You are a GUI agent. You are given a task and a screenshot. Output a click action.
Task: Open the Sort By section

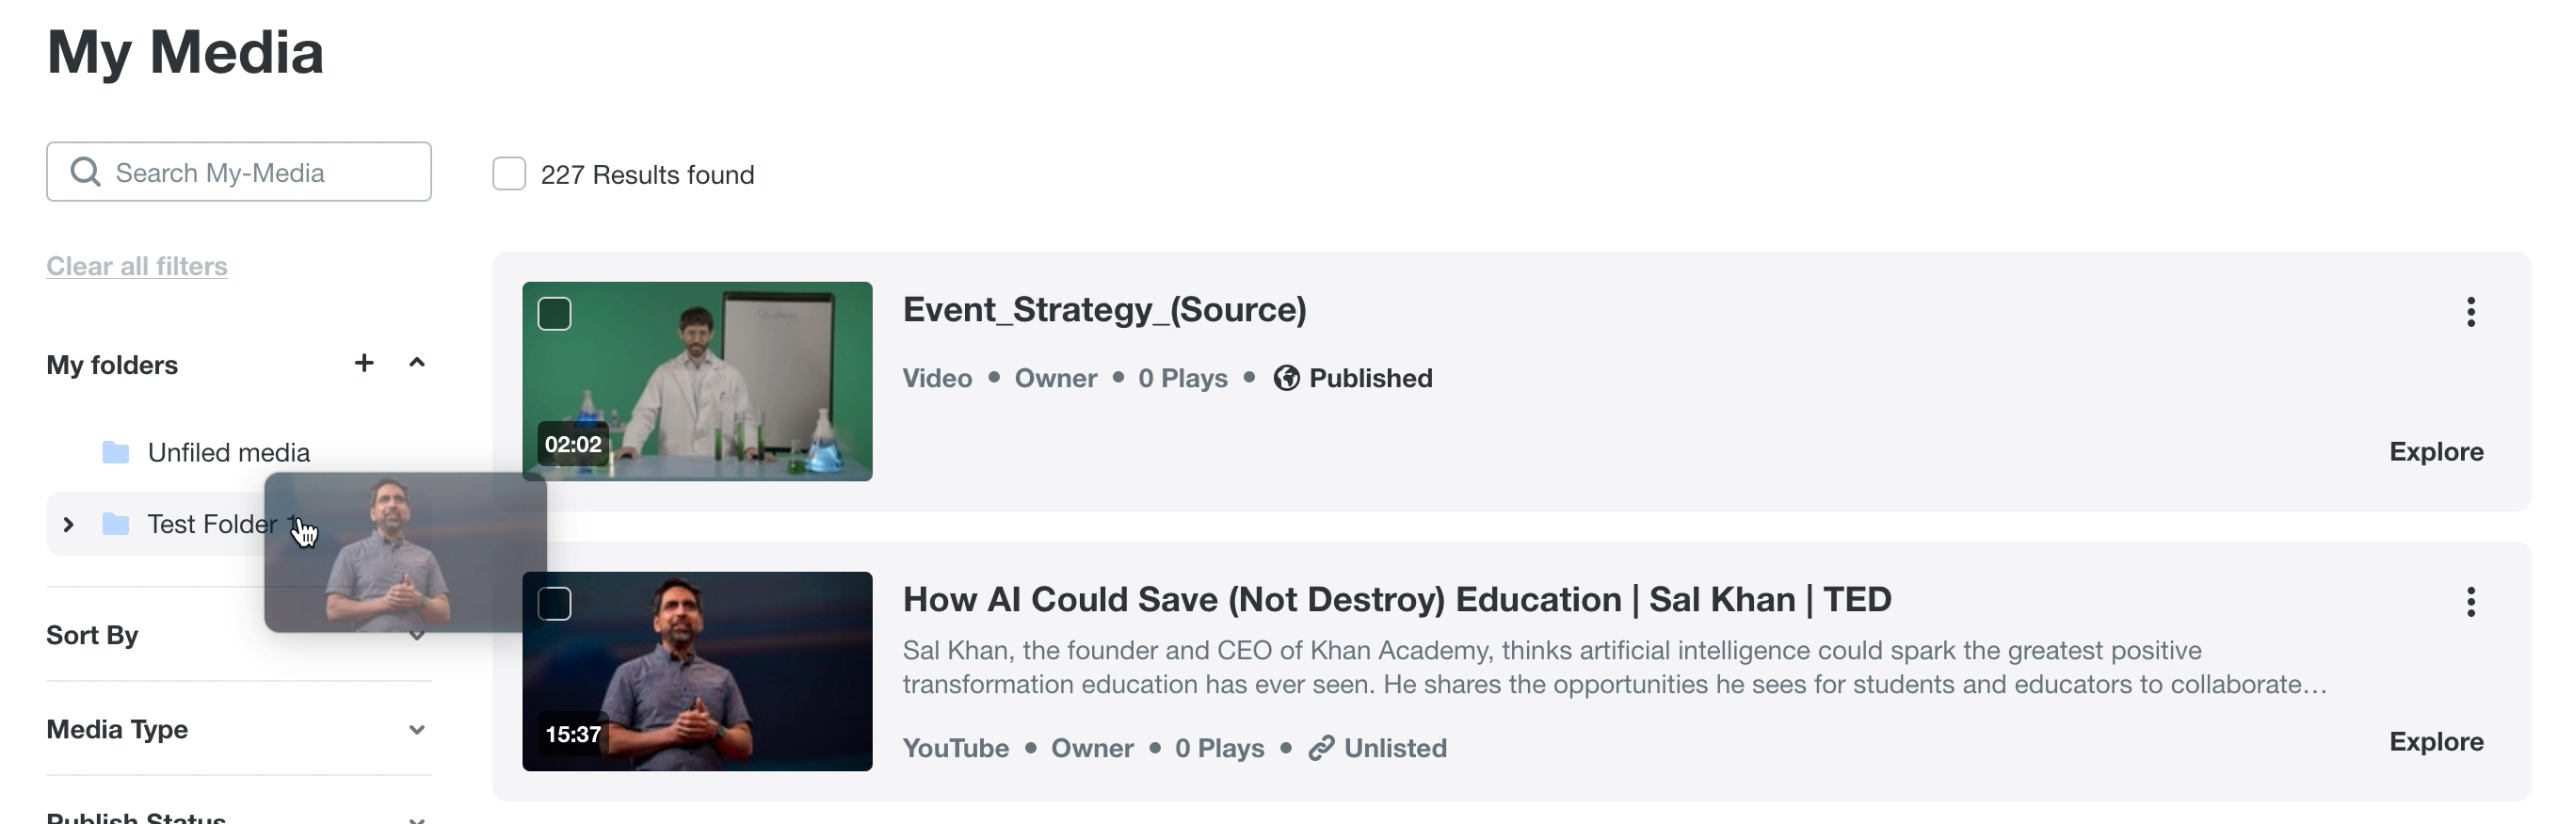pyautogui.click(x=92, y=636)
